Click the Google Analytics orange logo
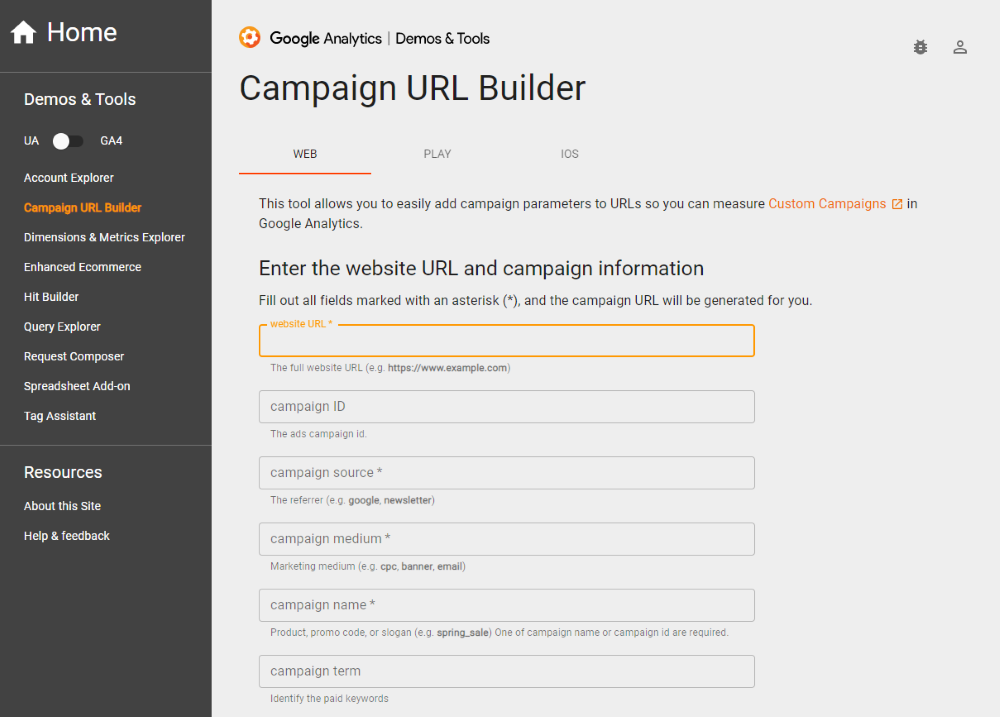1000x717 pixels. coord(249,38)
